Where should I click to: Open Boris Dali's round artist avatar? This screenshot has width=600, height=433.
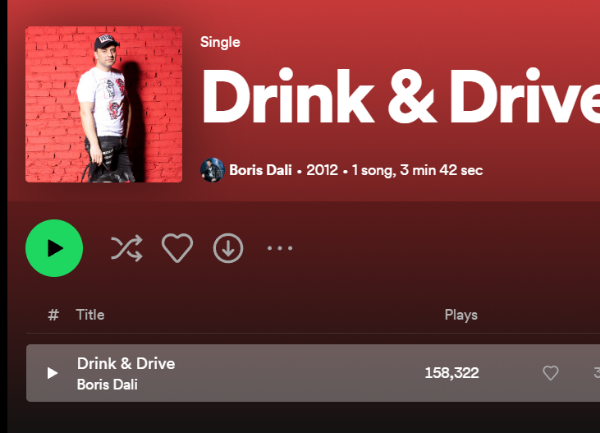[x=212, y=170]
